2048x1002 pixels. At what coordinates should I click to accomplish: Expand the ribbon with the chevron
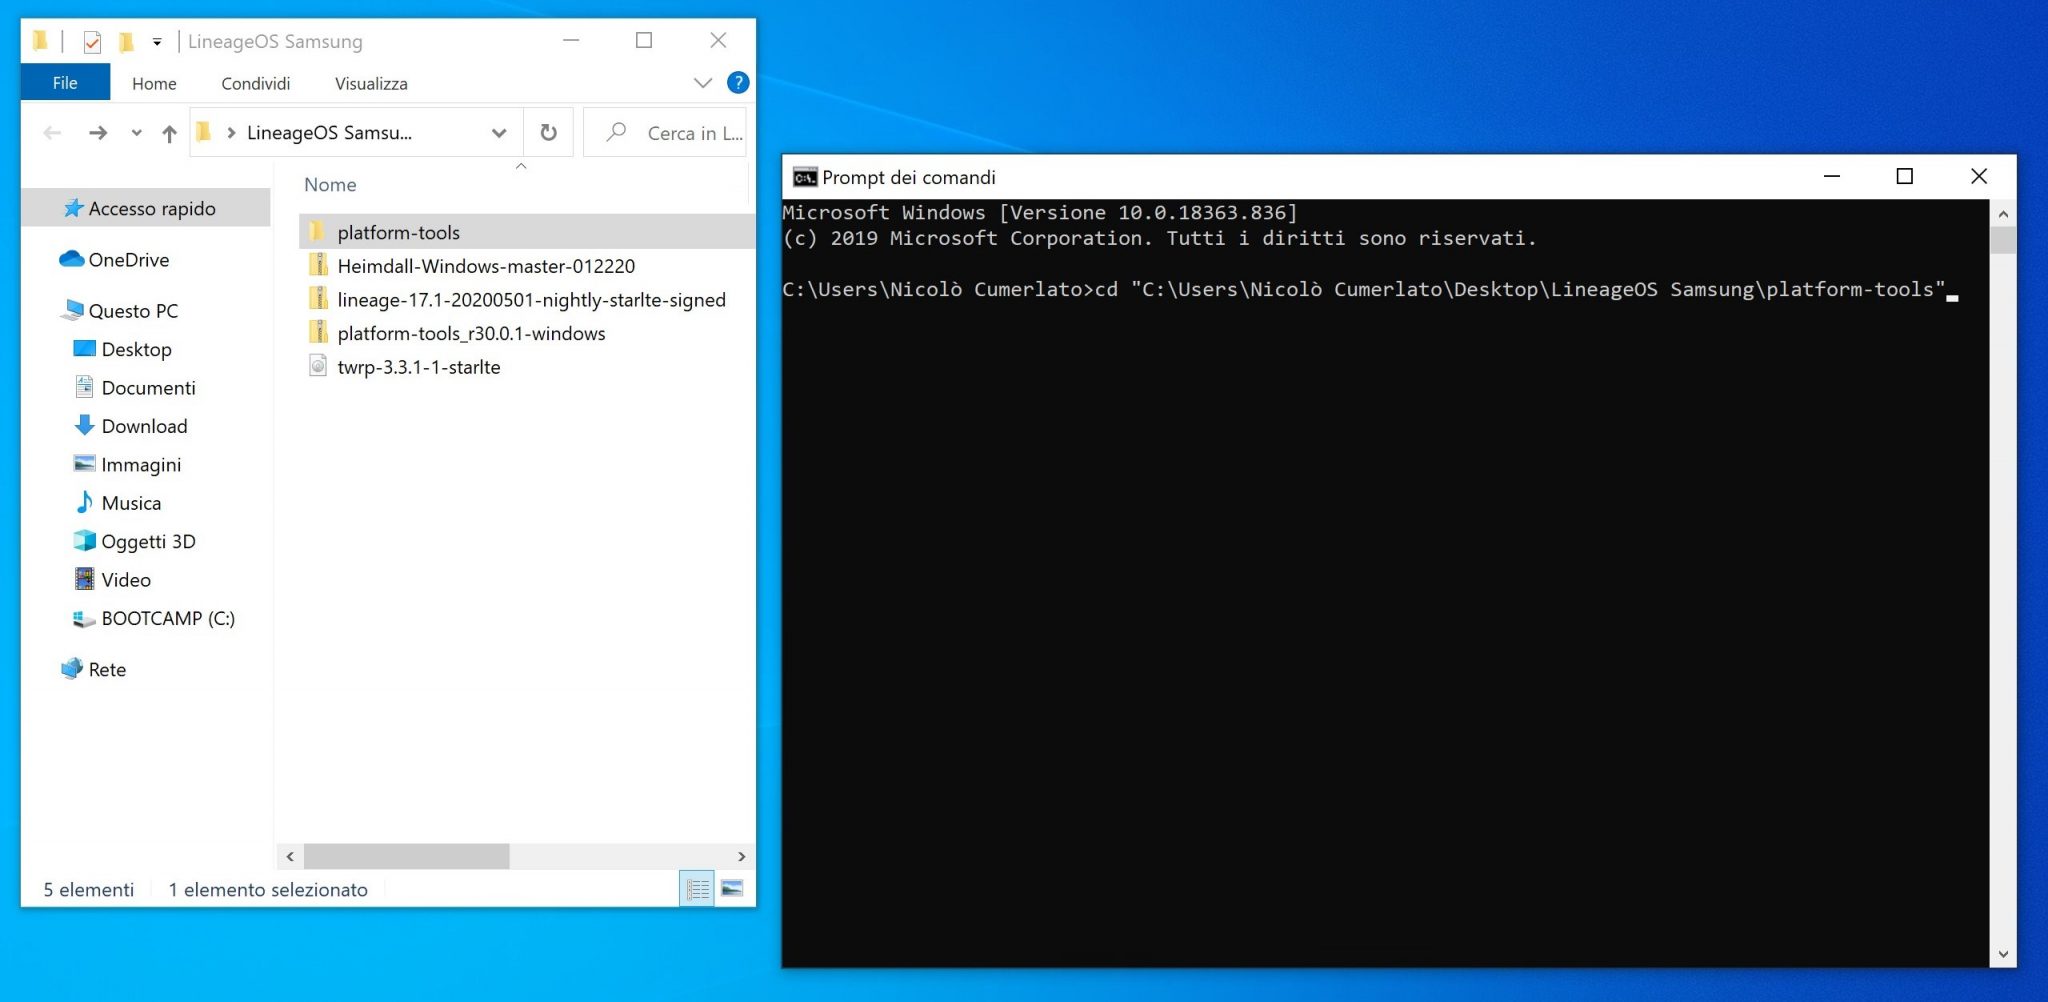click(703, 83)
